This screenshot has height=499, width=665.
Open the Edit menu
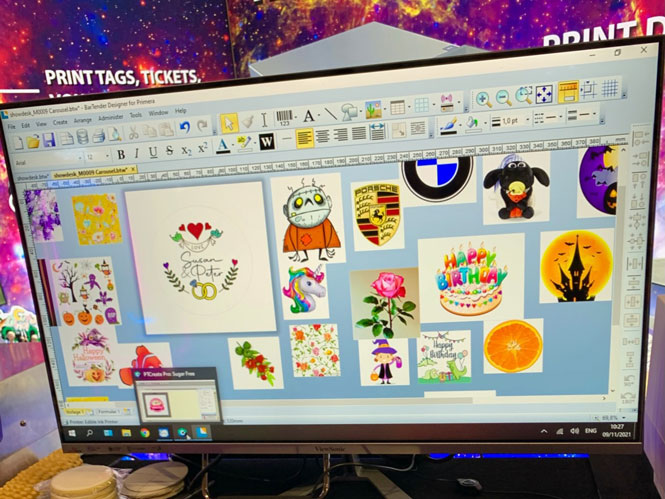tap(26, 125)
